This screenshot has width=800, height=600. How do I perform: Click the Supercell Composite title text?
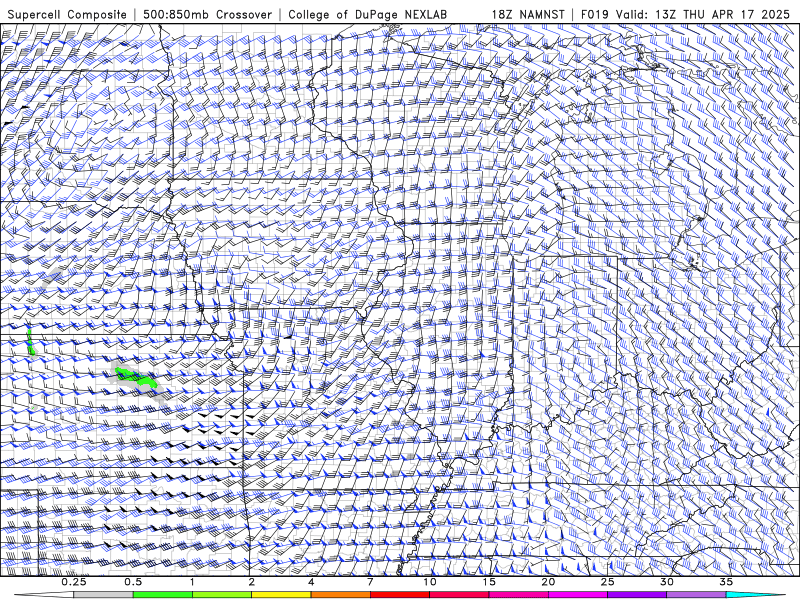(x=67, y=14)
